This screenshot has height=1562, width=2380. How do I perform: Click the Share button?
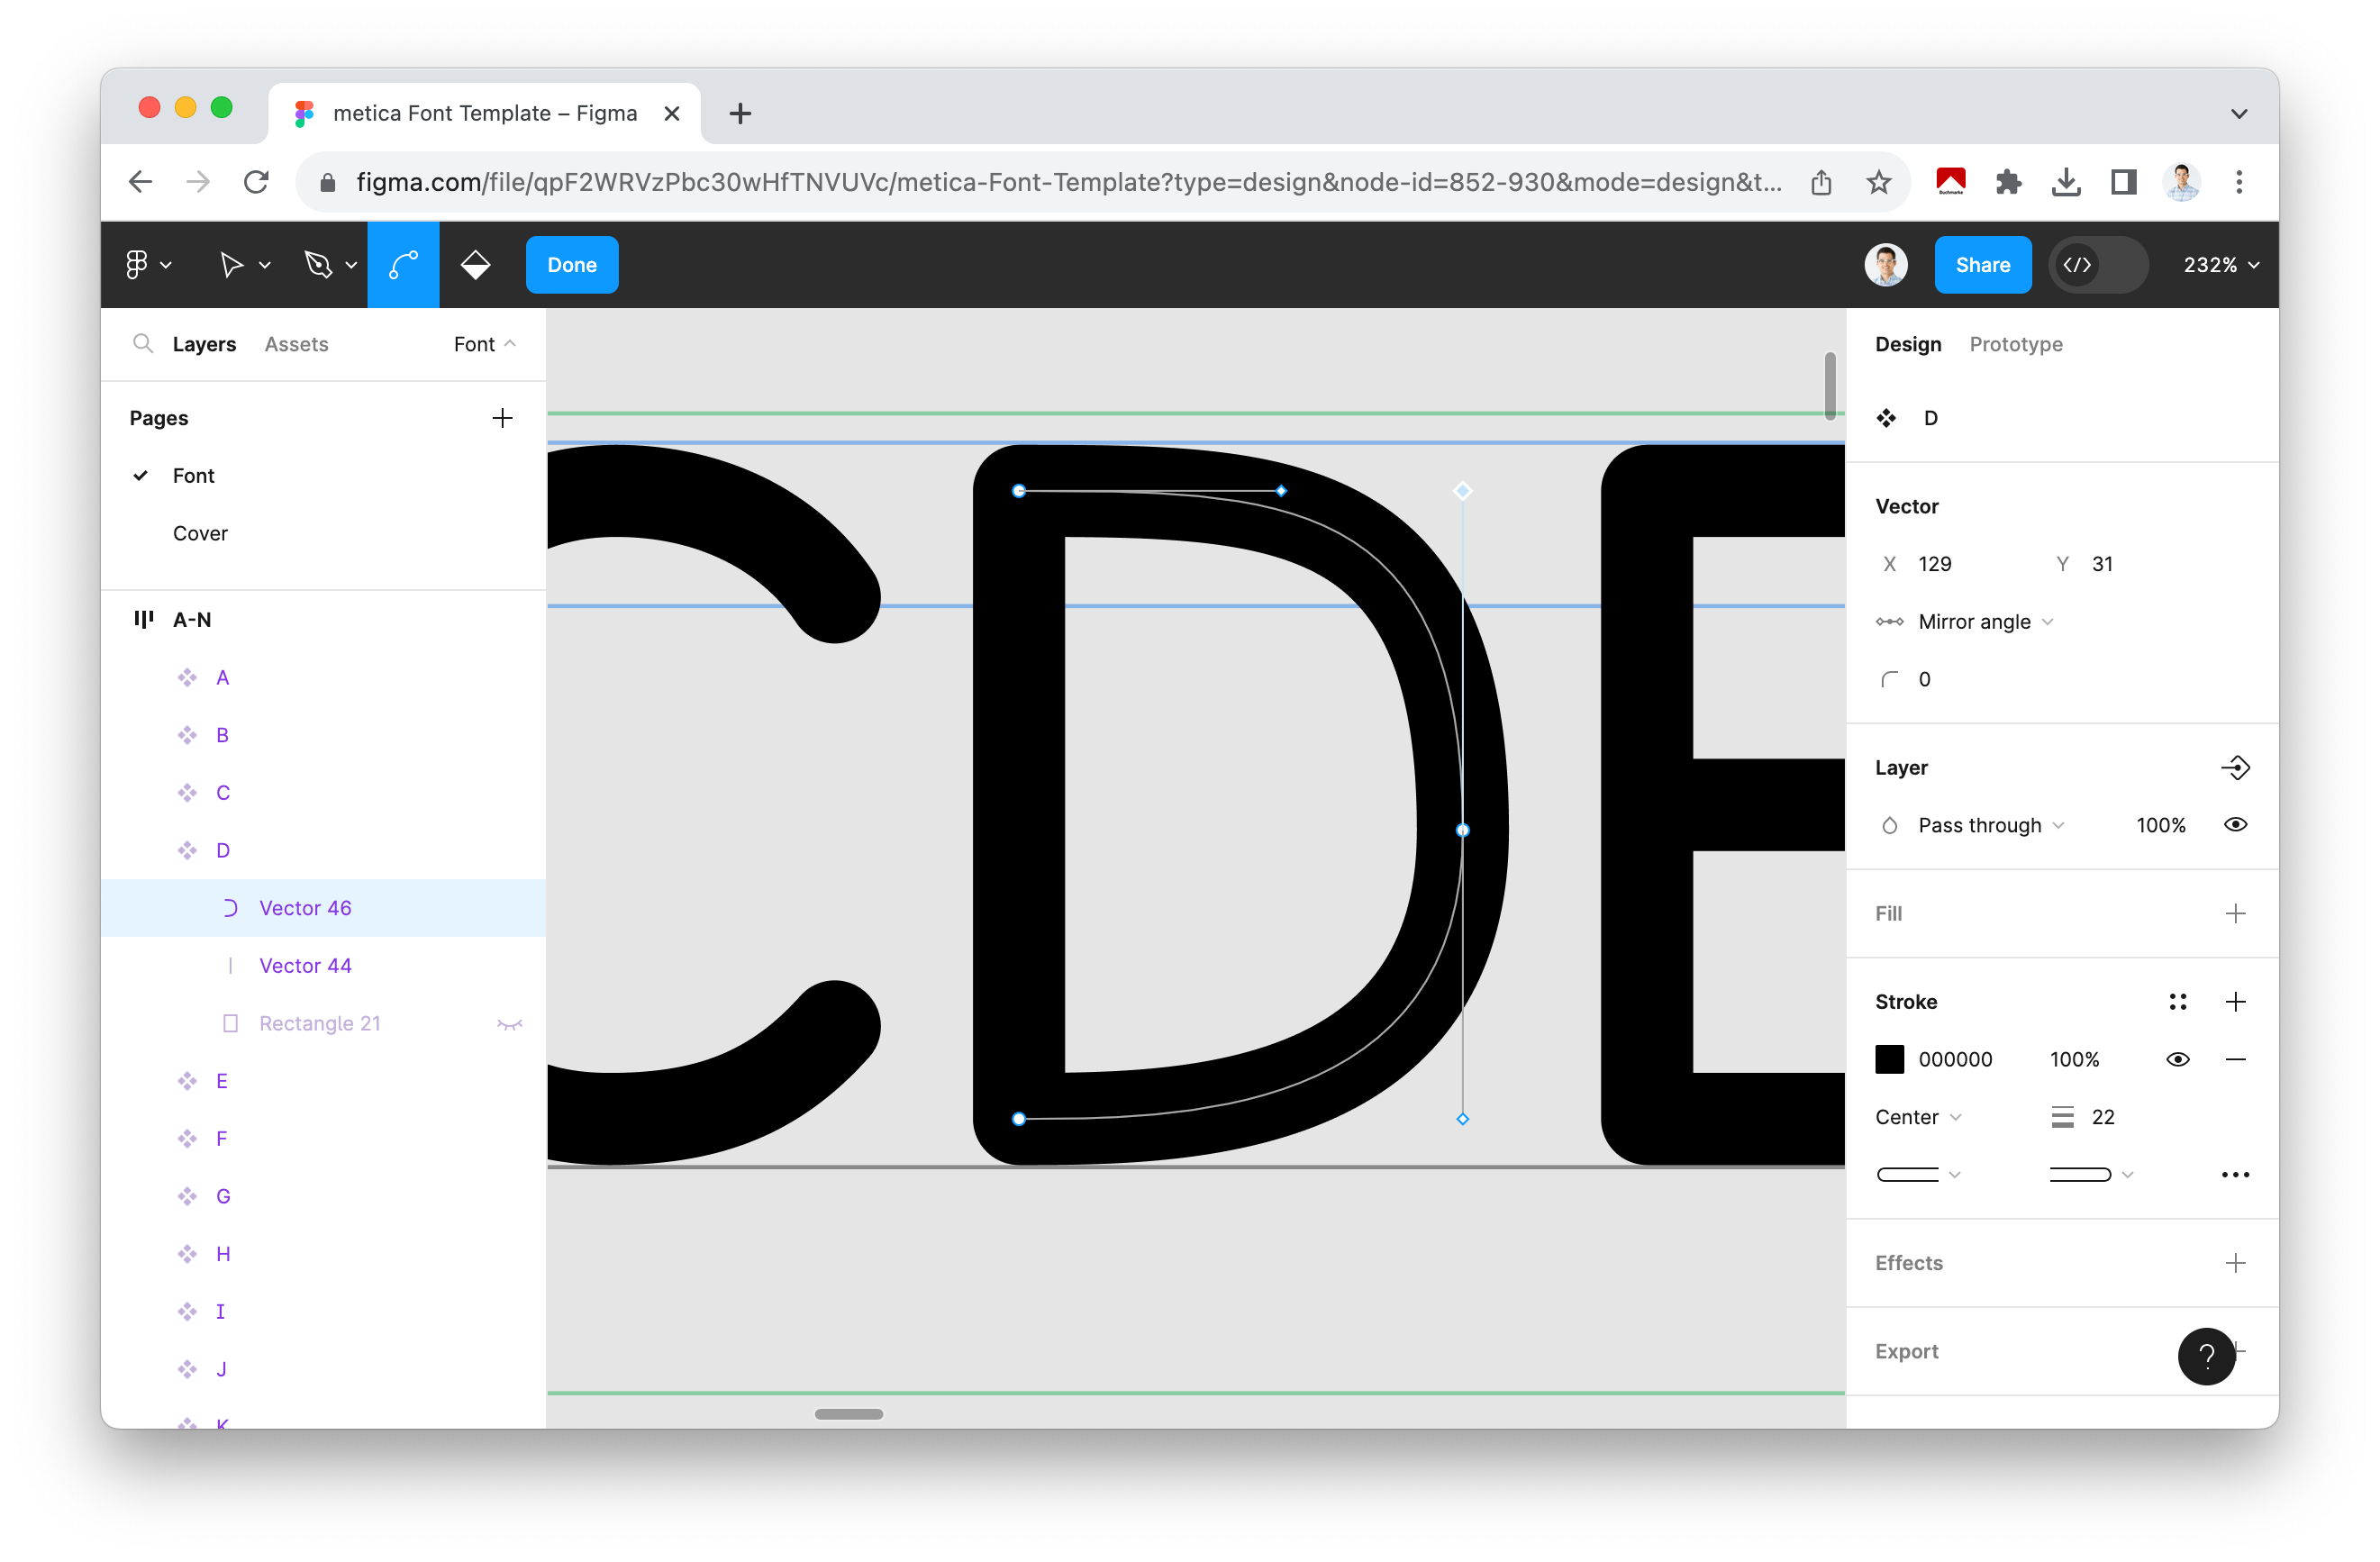click(x=1983, y=264)
